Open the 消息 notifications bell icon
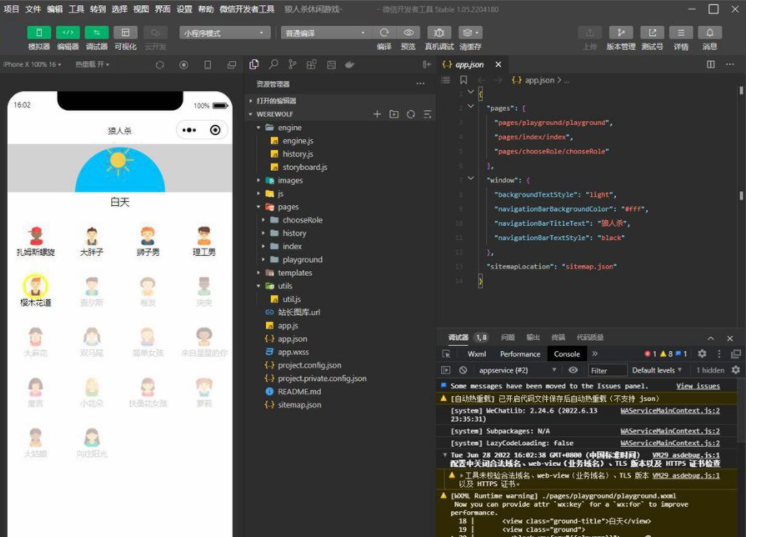This screenshot has height=537, width=757. (x=709, y=32)
